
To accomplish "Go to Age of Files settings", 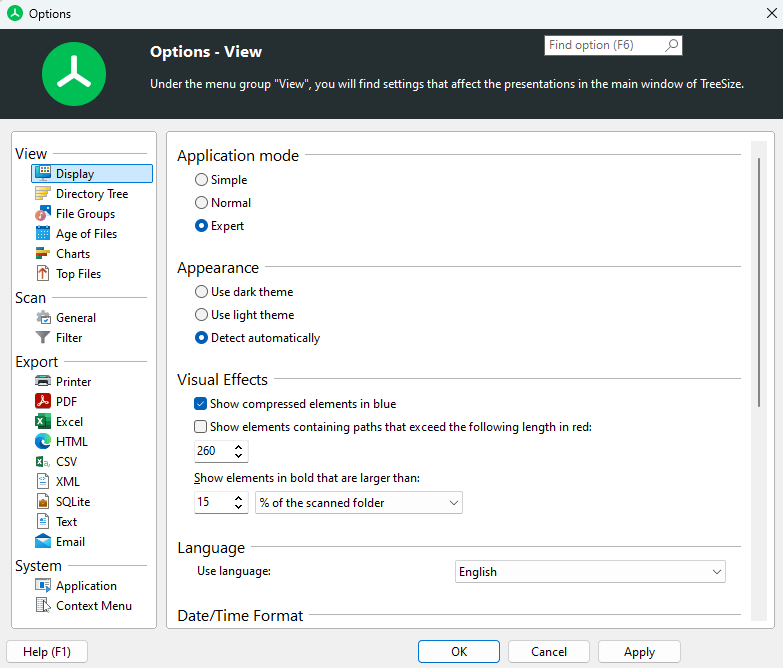I will click(x=86, y=234).
